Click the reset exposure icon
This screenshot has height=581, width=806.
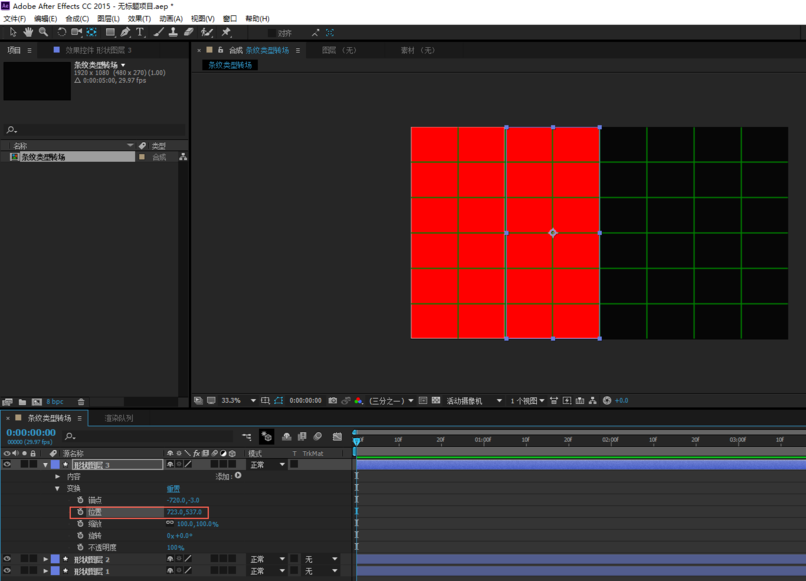point(607,401)
